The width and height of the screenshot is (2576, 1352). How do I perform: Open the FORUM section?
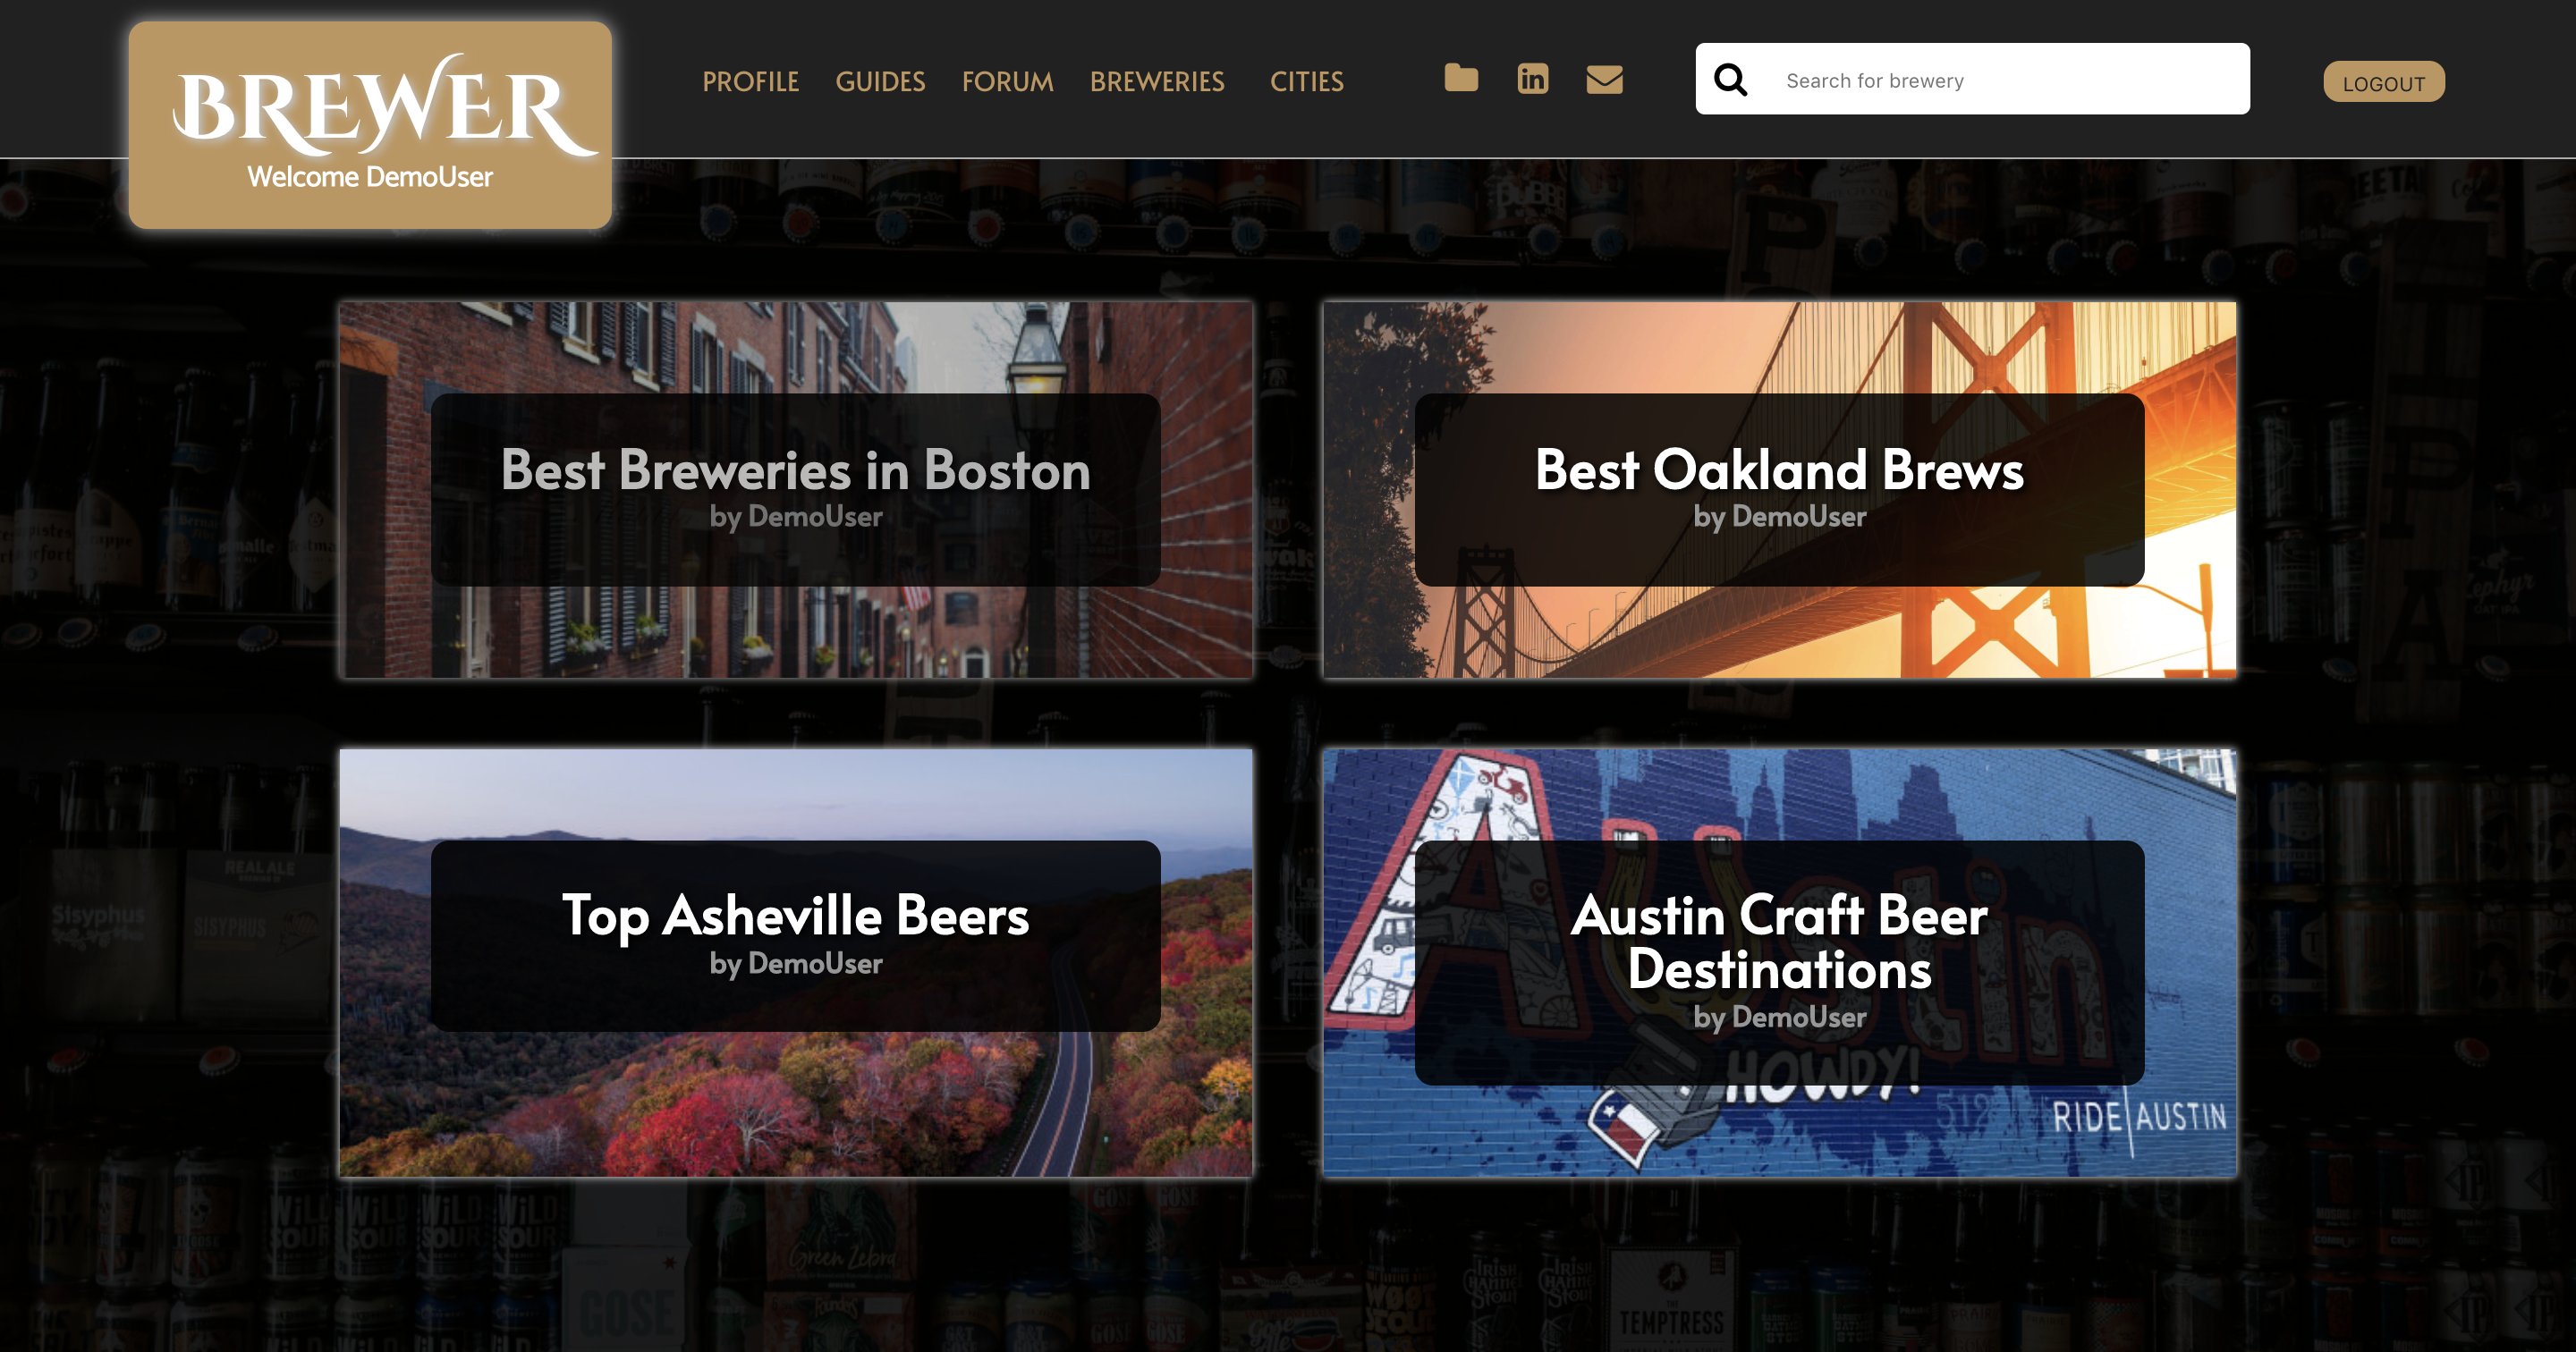(x=1006, y=82)
